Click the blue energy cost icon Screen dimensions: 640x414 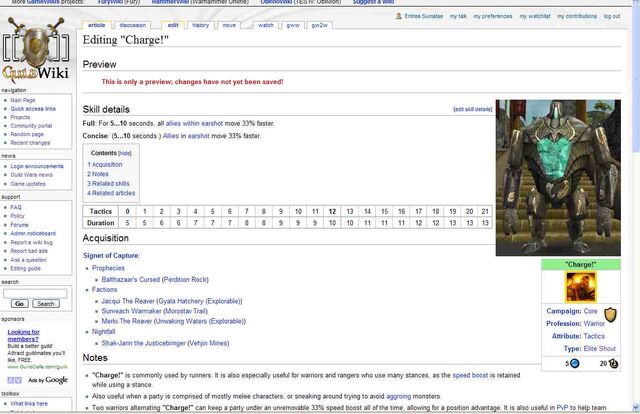[574, 363]
